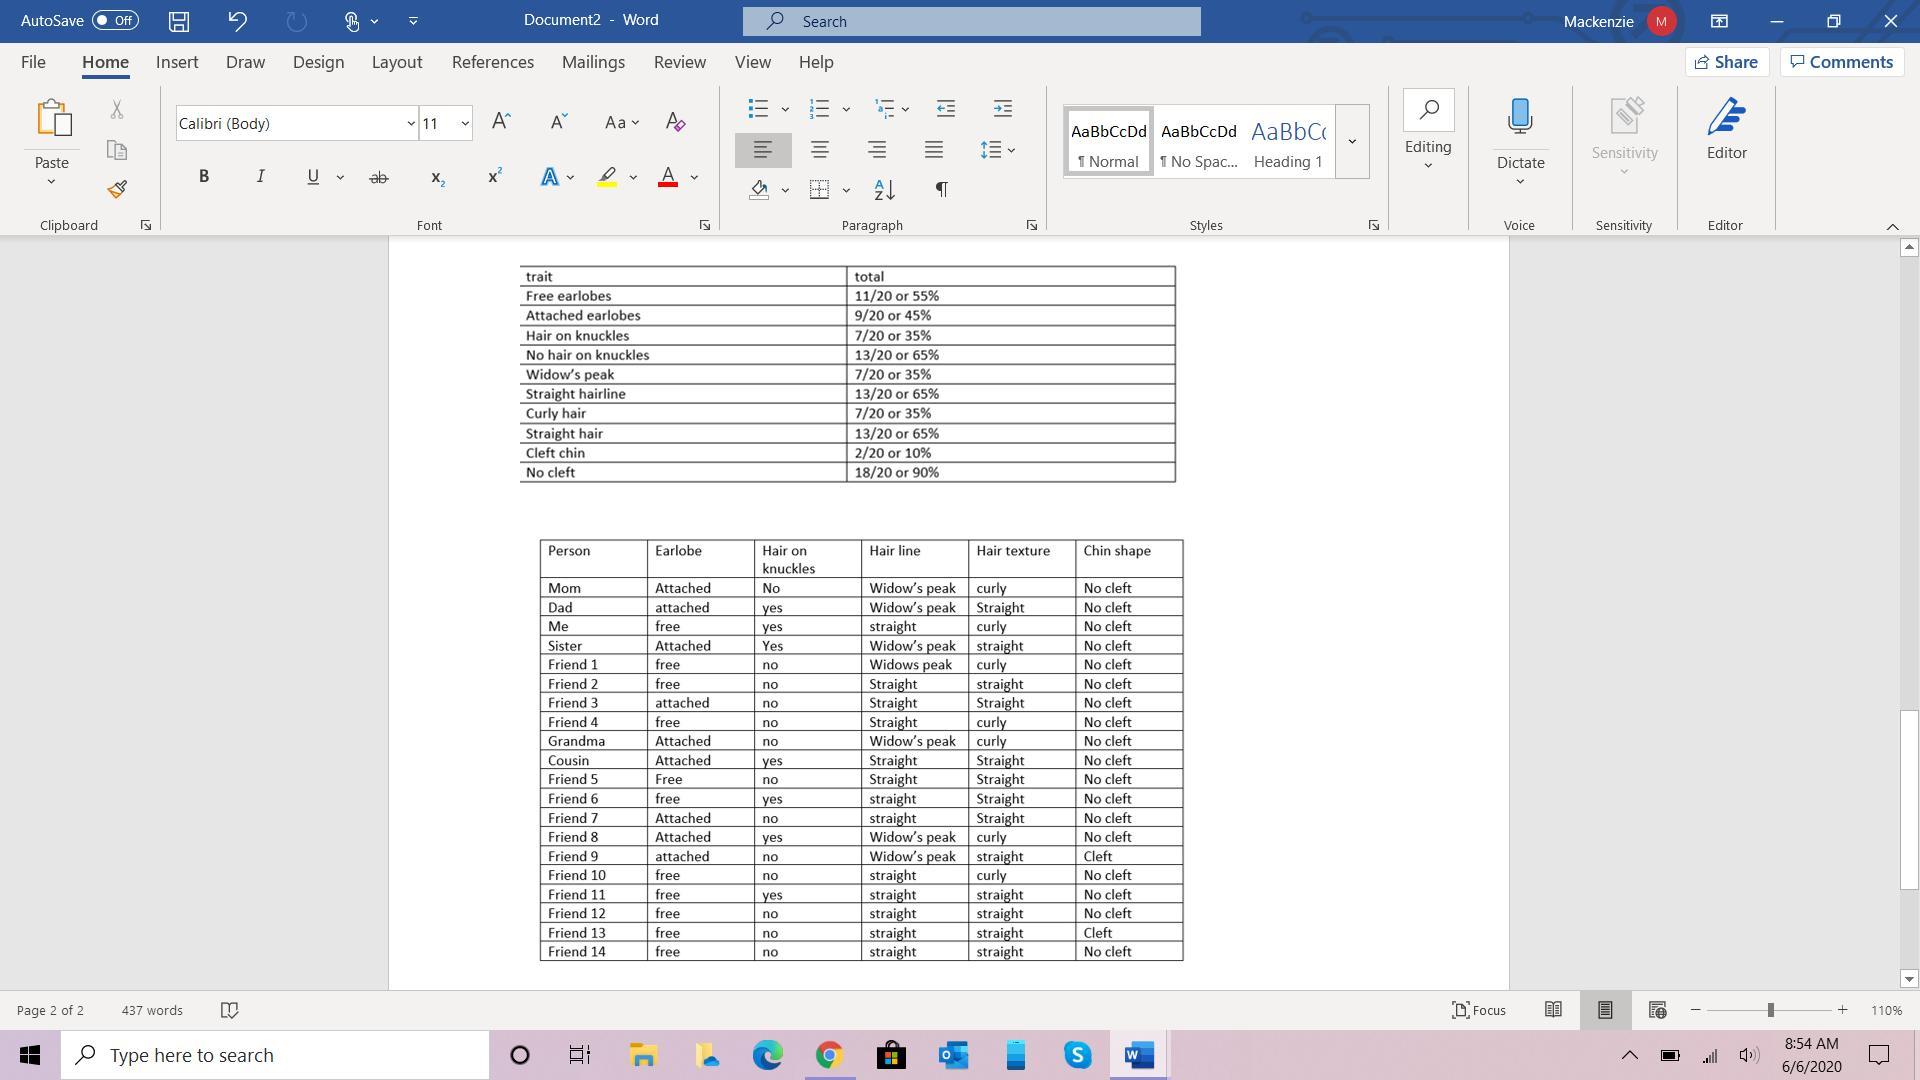Click the ribbon Search box
The image size is (1920, 1080).
971,21
